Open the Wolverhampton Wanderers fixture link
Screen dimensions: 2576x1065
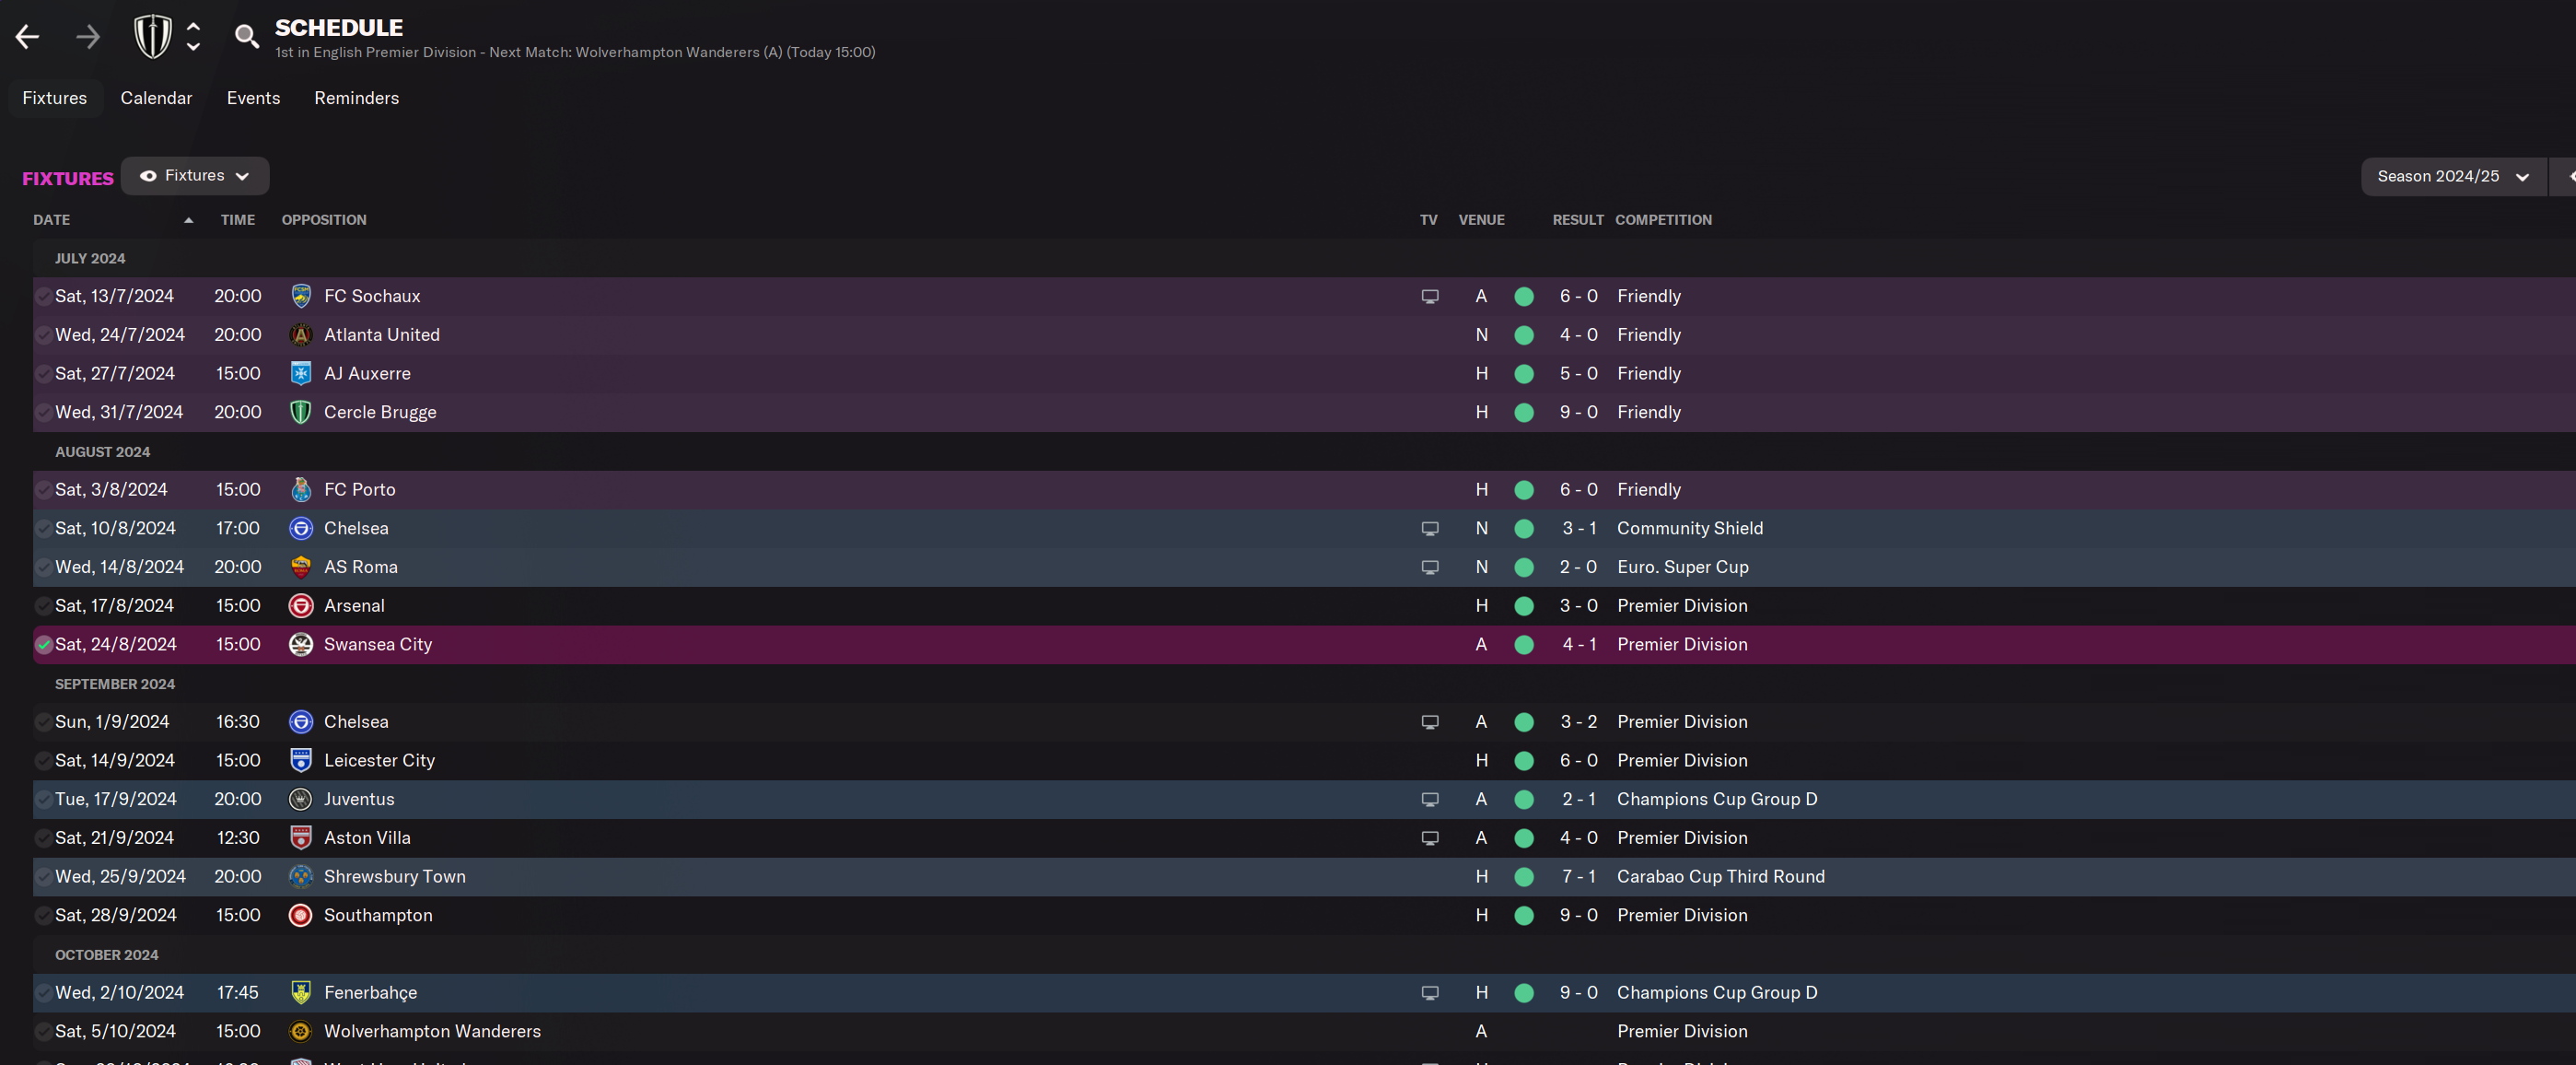432,1031
